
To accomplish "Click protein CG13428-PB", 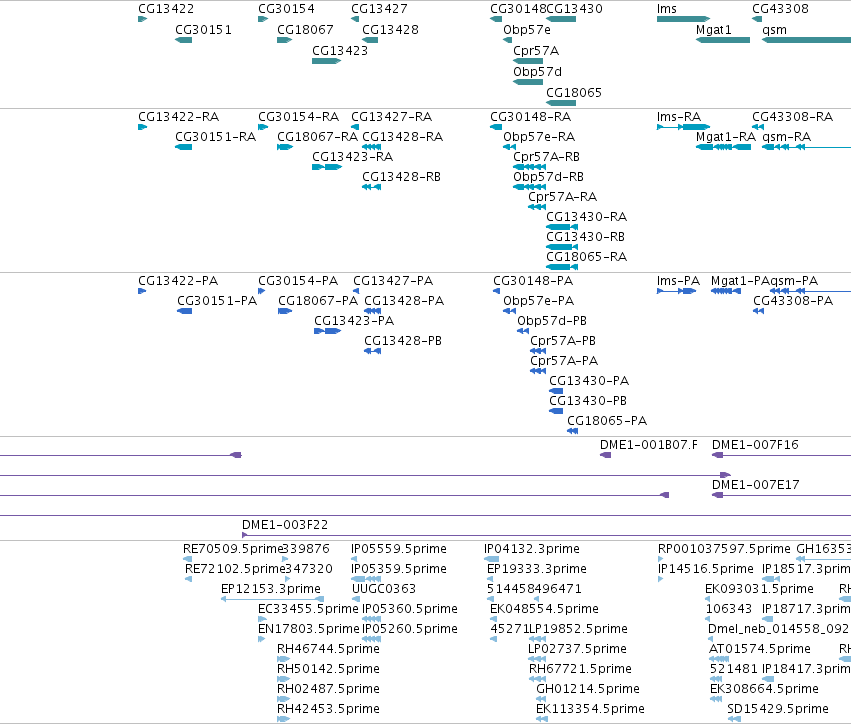I will coord(372,351).
